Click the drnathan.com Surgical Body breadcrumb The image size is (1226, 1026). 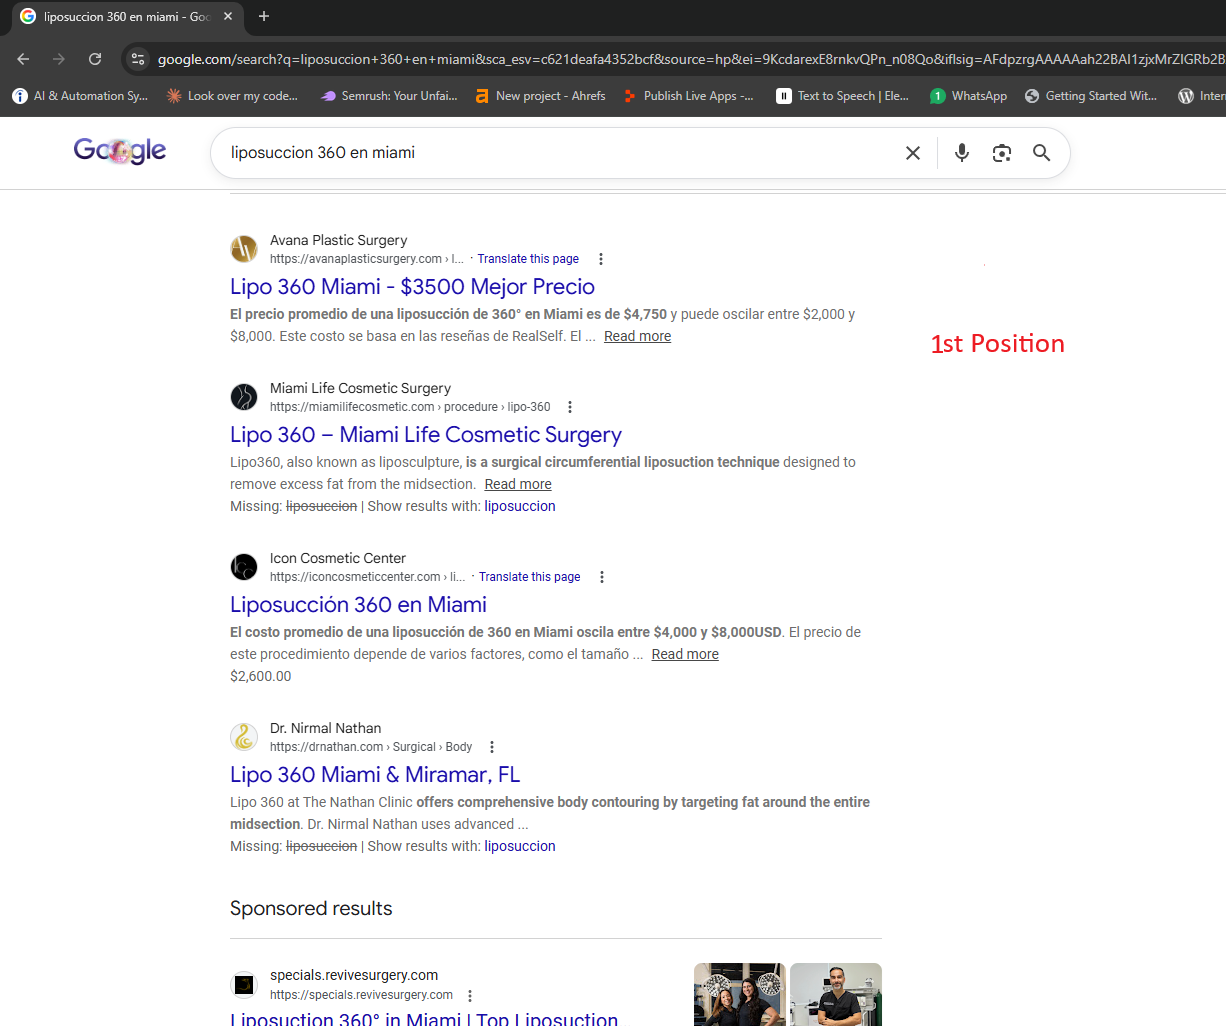[x=371, y=747]
